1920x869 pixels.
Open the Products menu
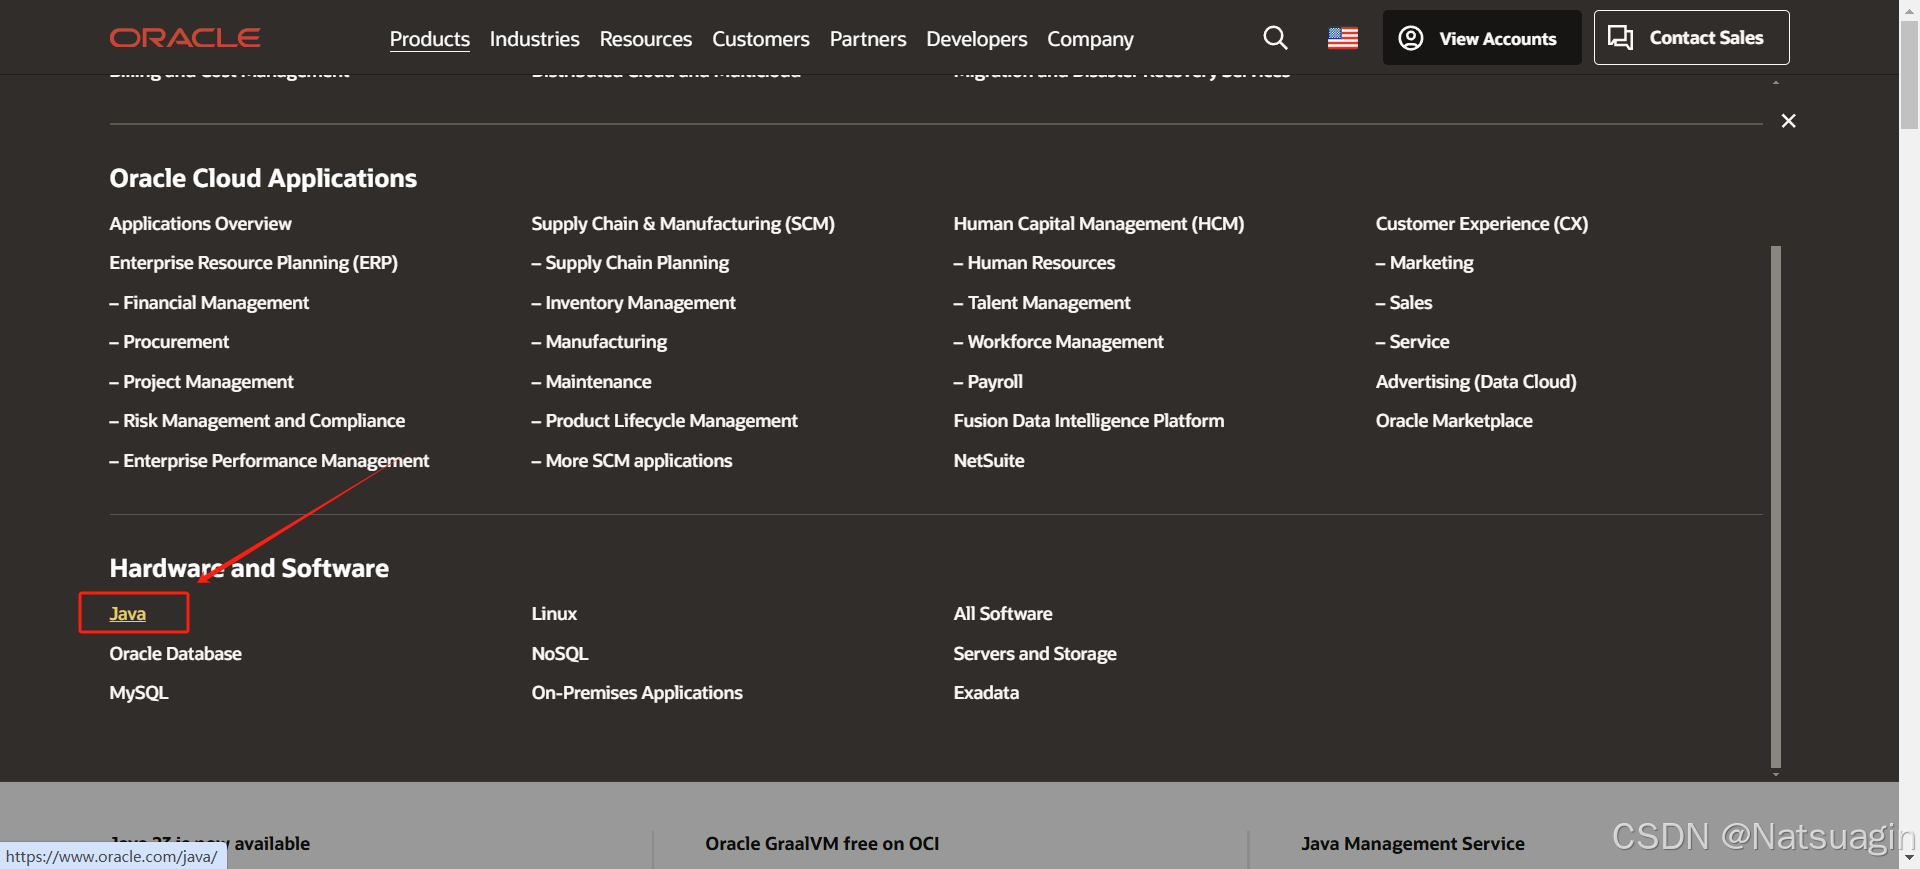(x=430, y=39)
